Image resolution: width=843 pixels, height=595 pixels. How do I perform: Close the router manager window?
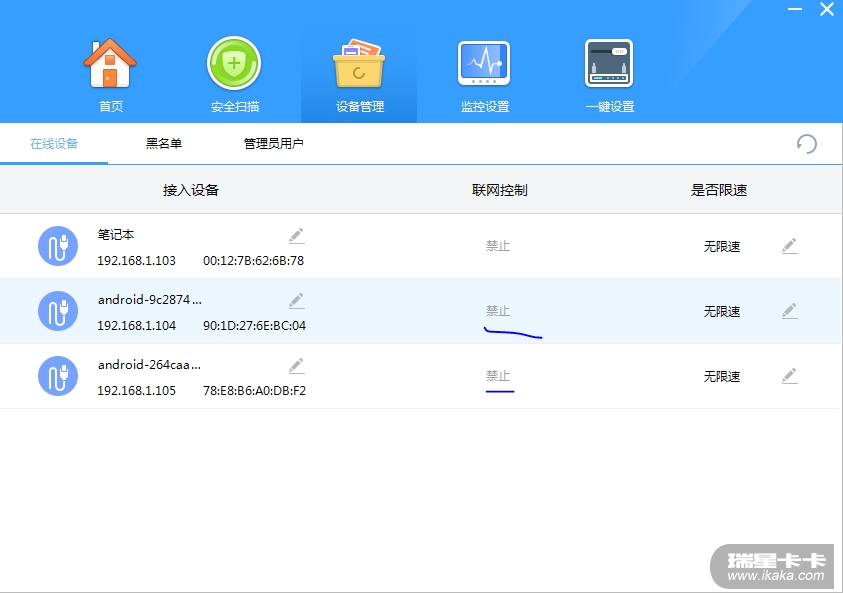pos(827,9)
